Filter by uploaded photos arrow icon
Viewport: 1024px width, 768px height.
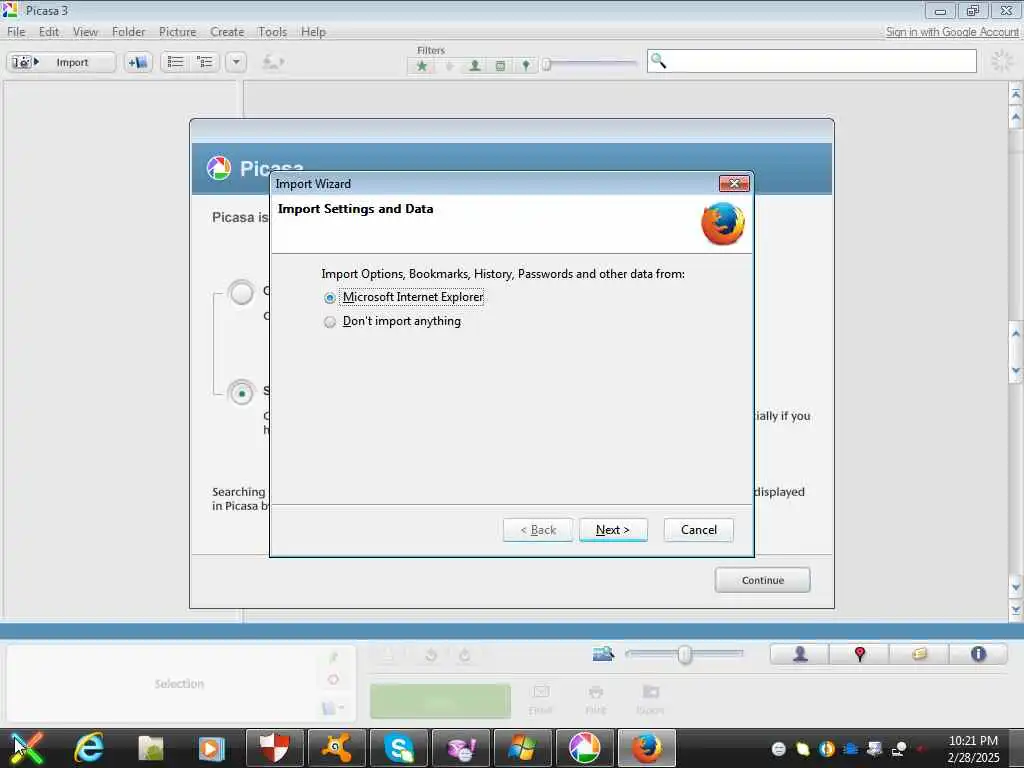449,66
